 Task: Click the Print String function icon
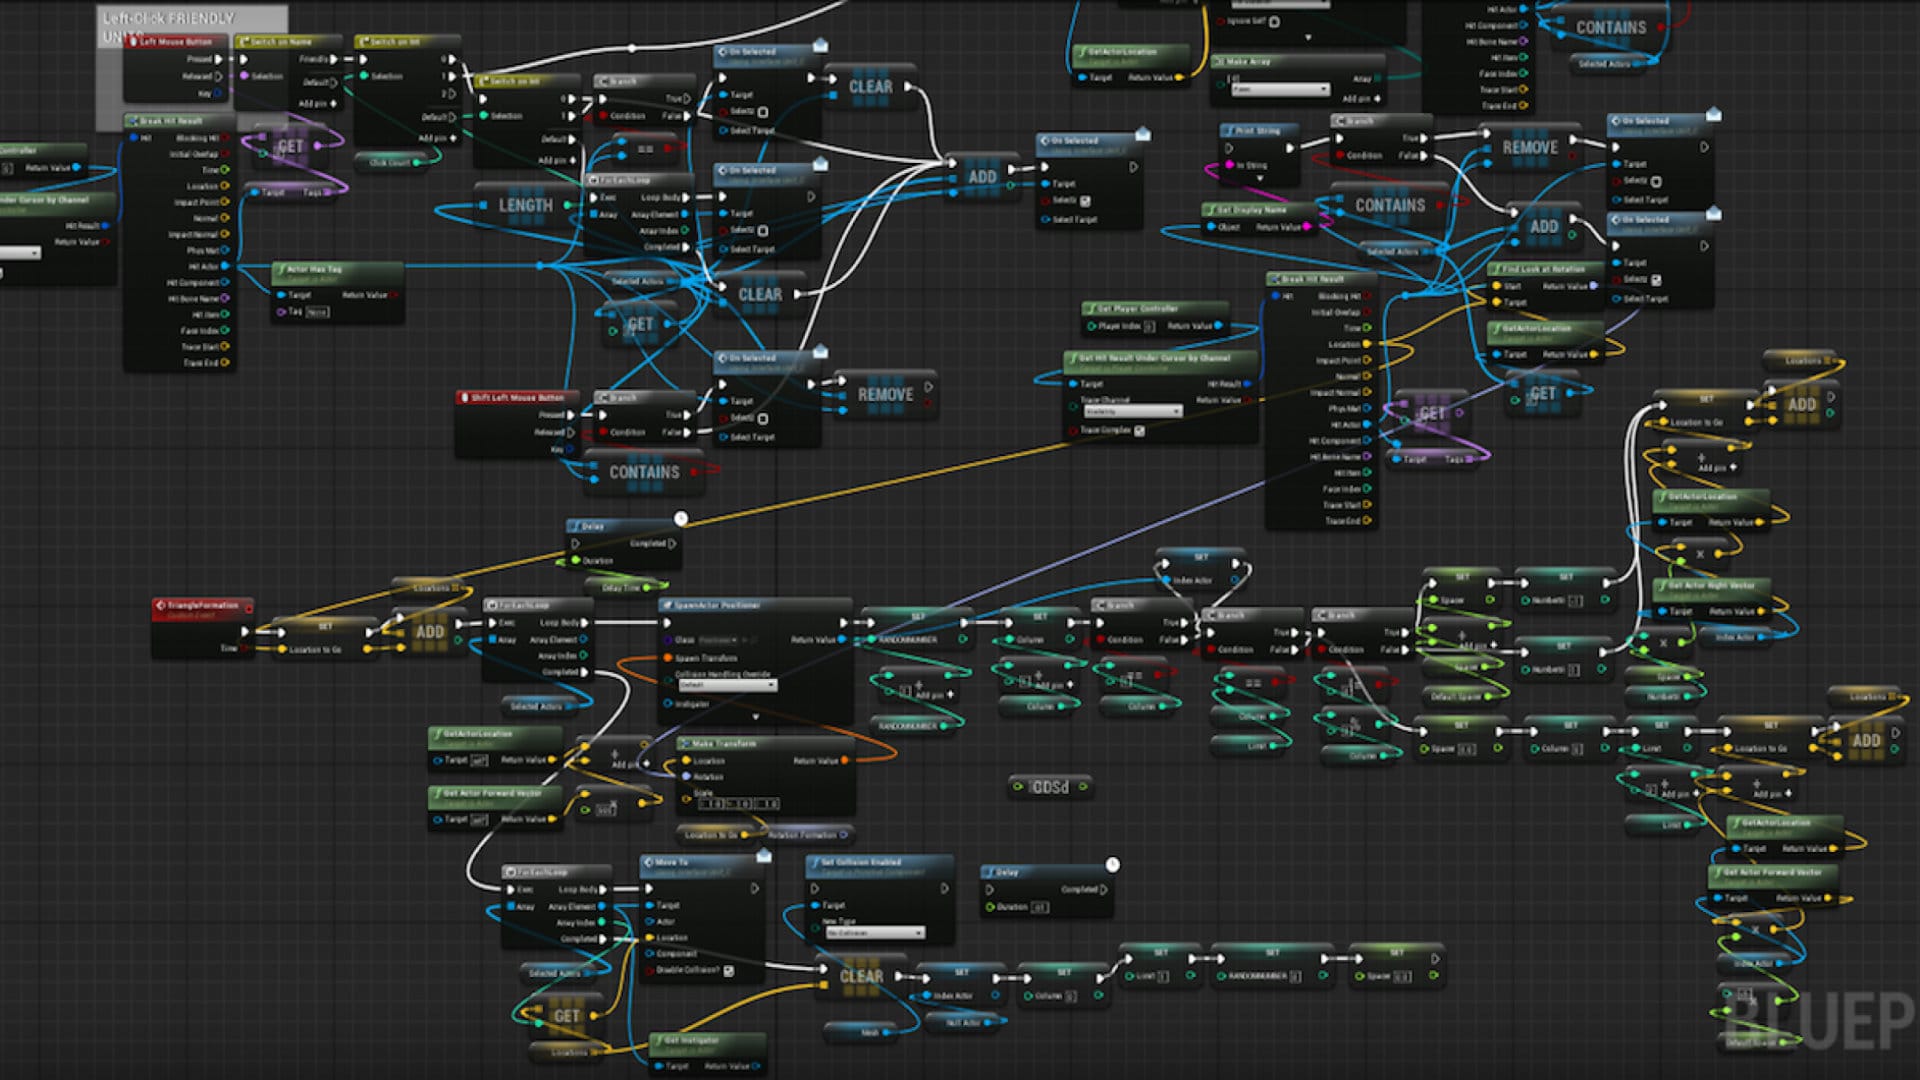(1231, 131)
